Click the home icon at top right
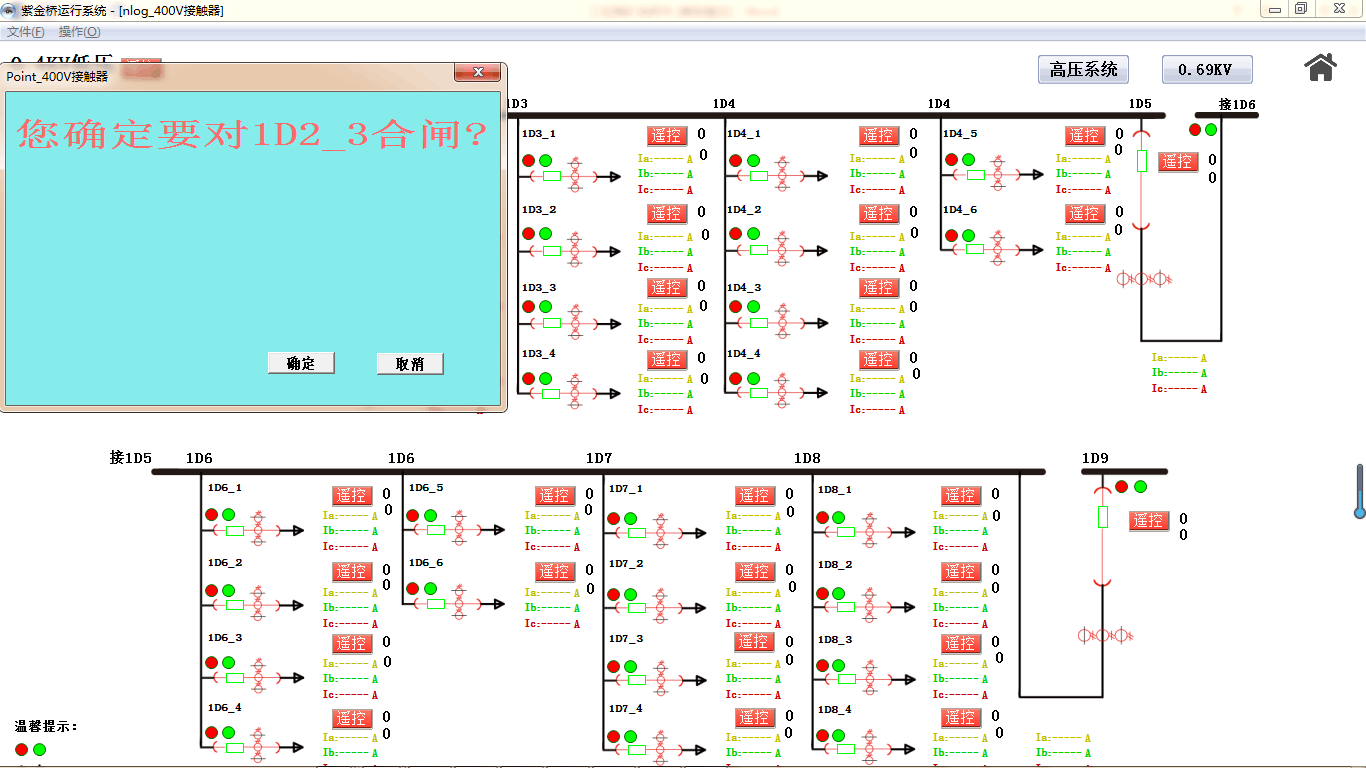Image resolution: width=1366 pixels, height=768 pixels. pyautogui.click(x=1320, y=67)
